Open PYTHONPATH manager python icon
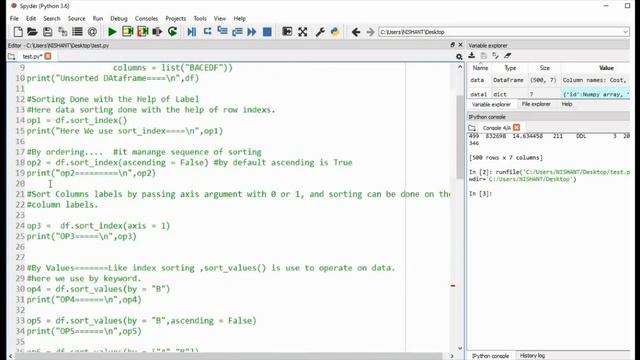 335,32
